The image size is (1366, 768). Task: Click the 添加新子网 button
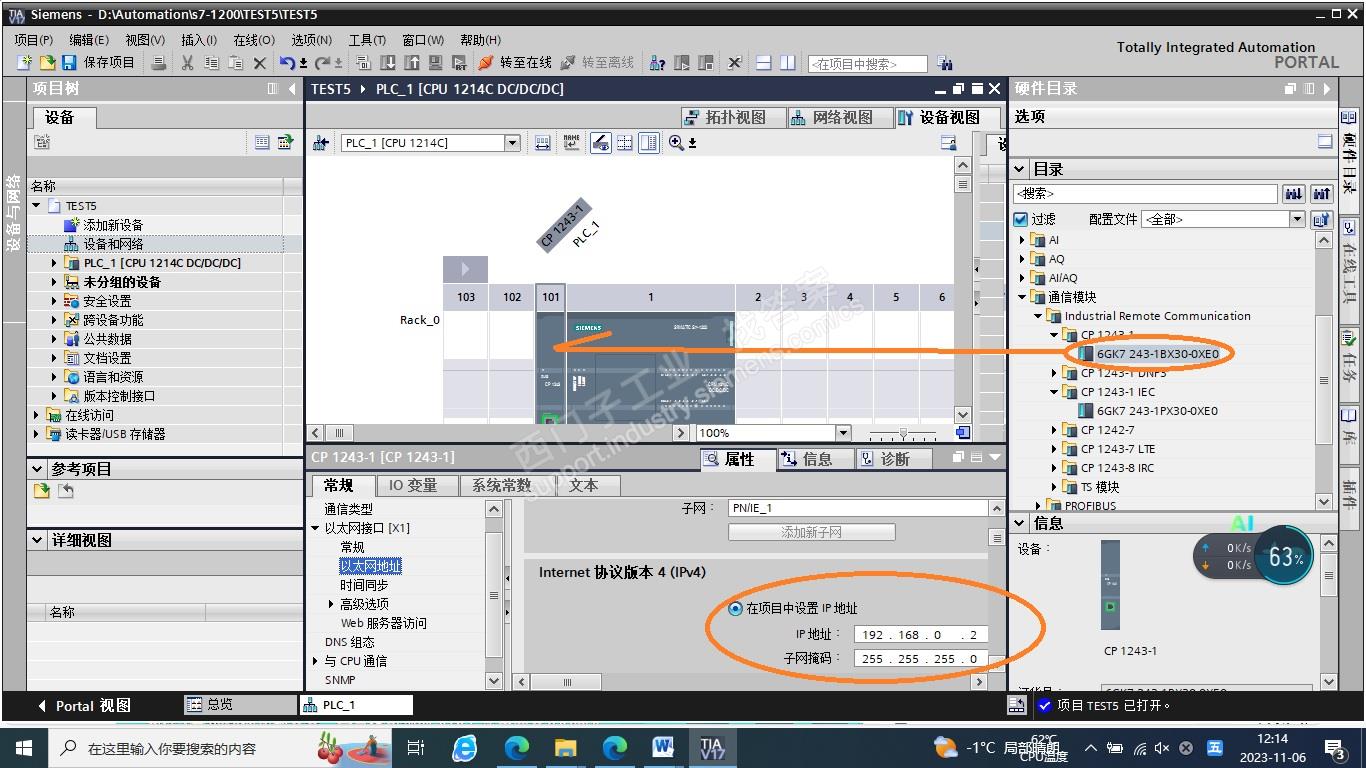pos(811,532)
